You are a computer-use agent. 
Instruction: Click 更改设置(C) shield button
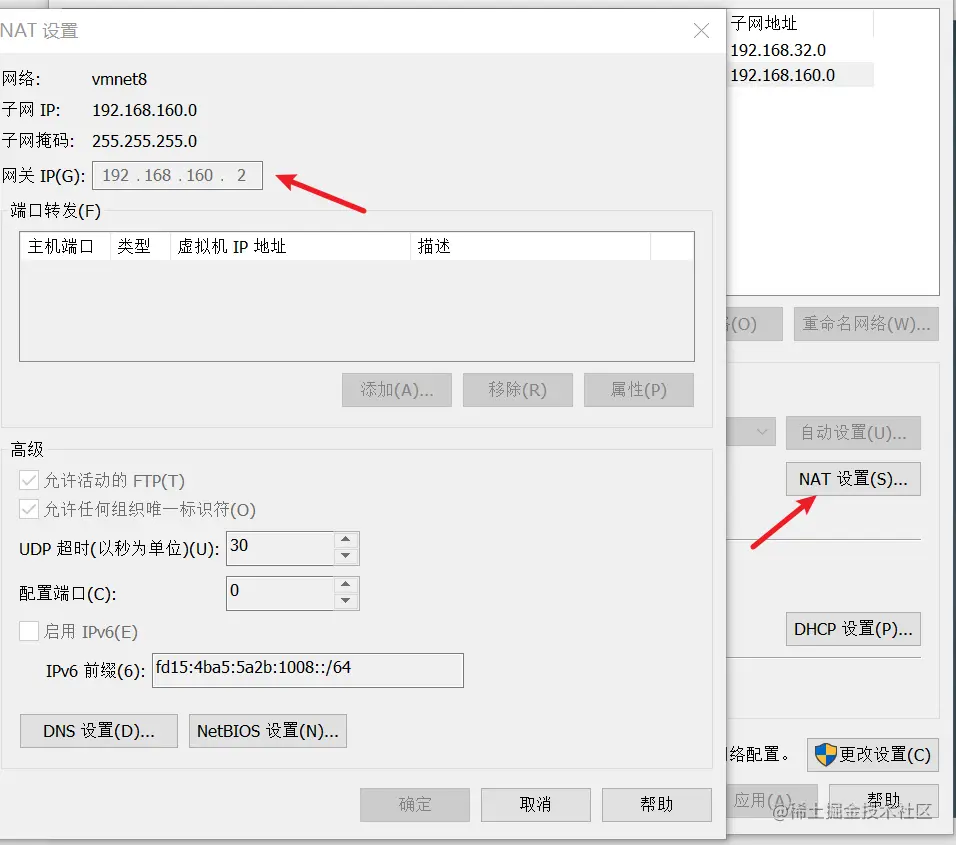point(872,755)
